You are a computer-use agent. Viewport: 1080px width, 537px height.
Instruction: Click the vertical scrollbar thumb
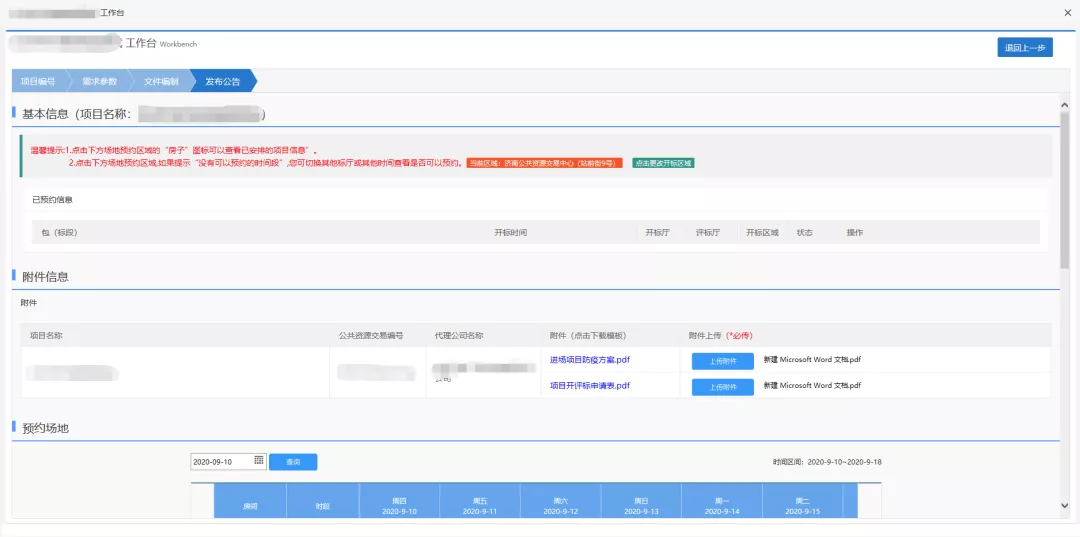click(1065, 190)
